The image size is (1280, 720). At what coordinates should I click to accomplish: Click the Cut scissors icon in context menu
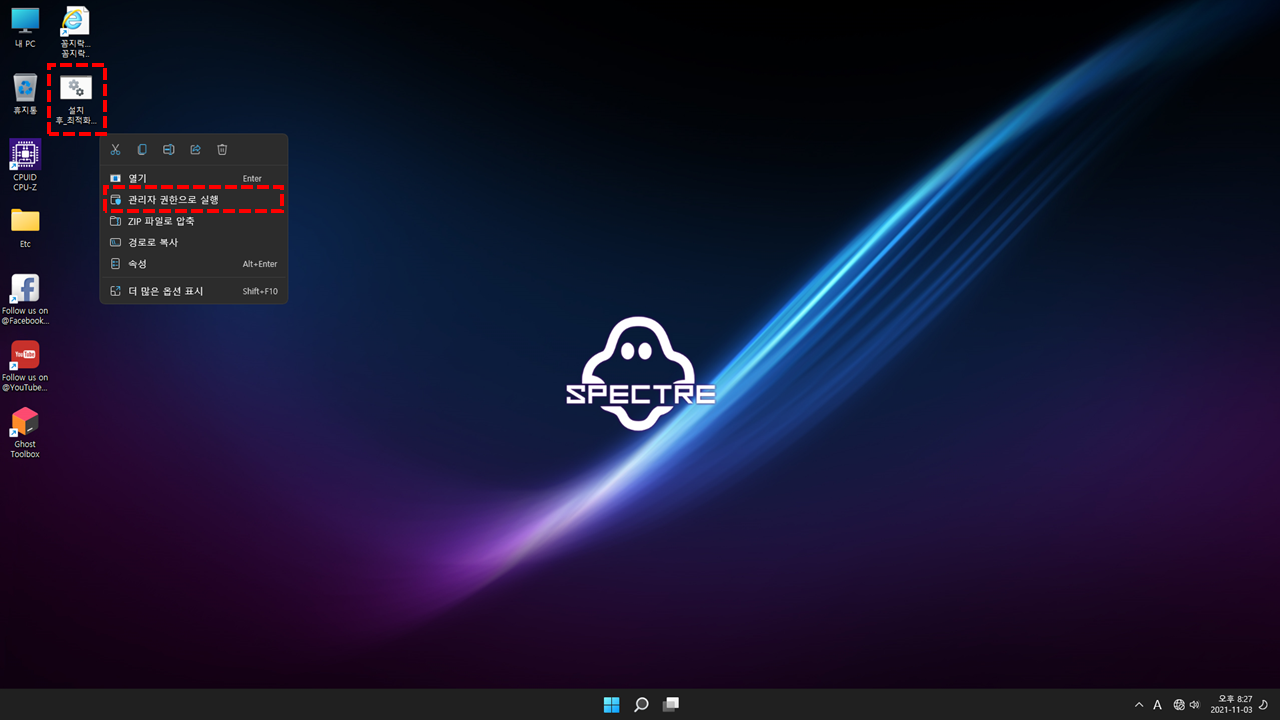(x=115, y=149)
